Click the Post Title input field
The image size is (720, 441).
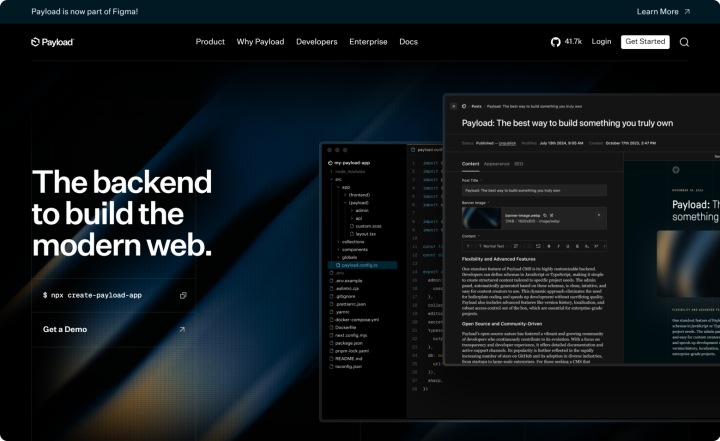tap(534, 190)
